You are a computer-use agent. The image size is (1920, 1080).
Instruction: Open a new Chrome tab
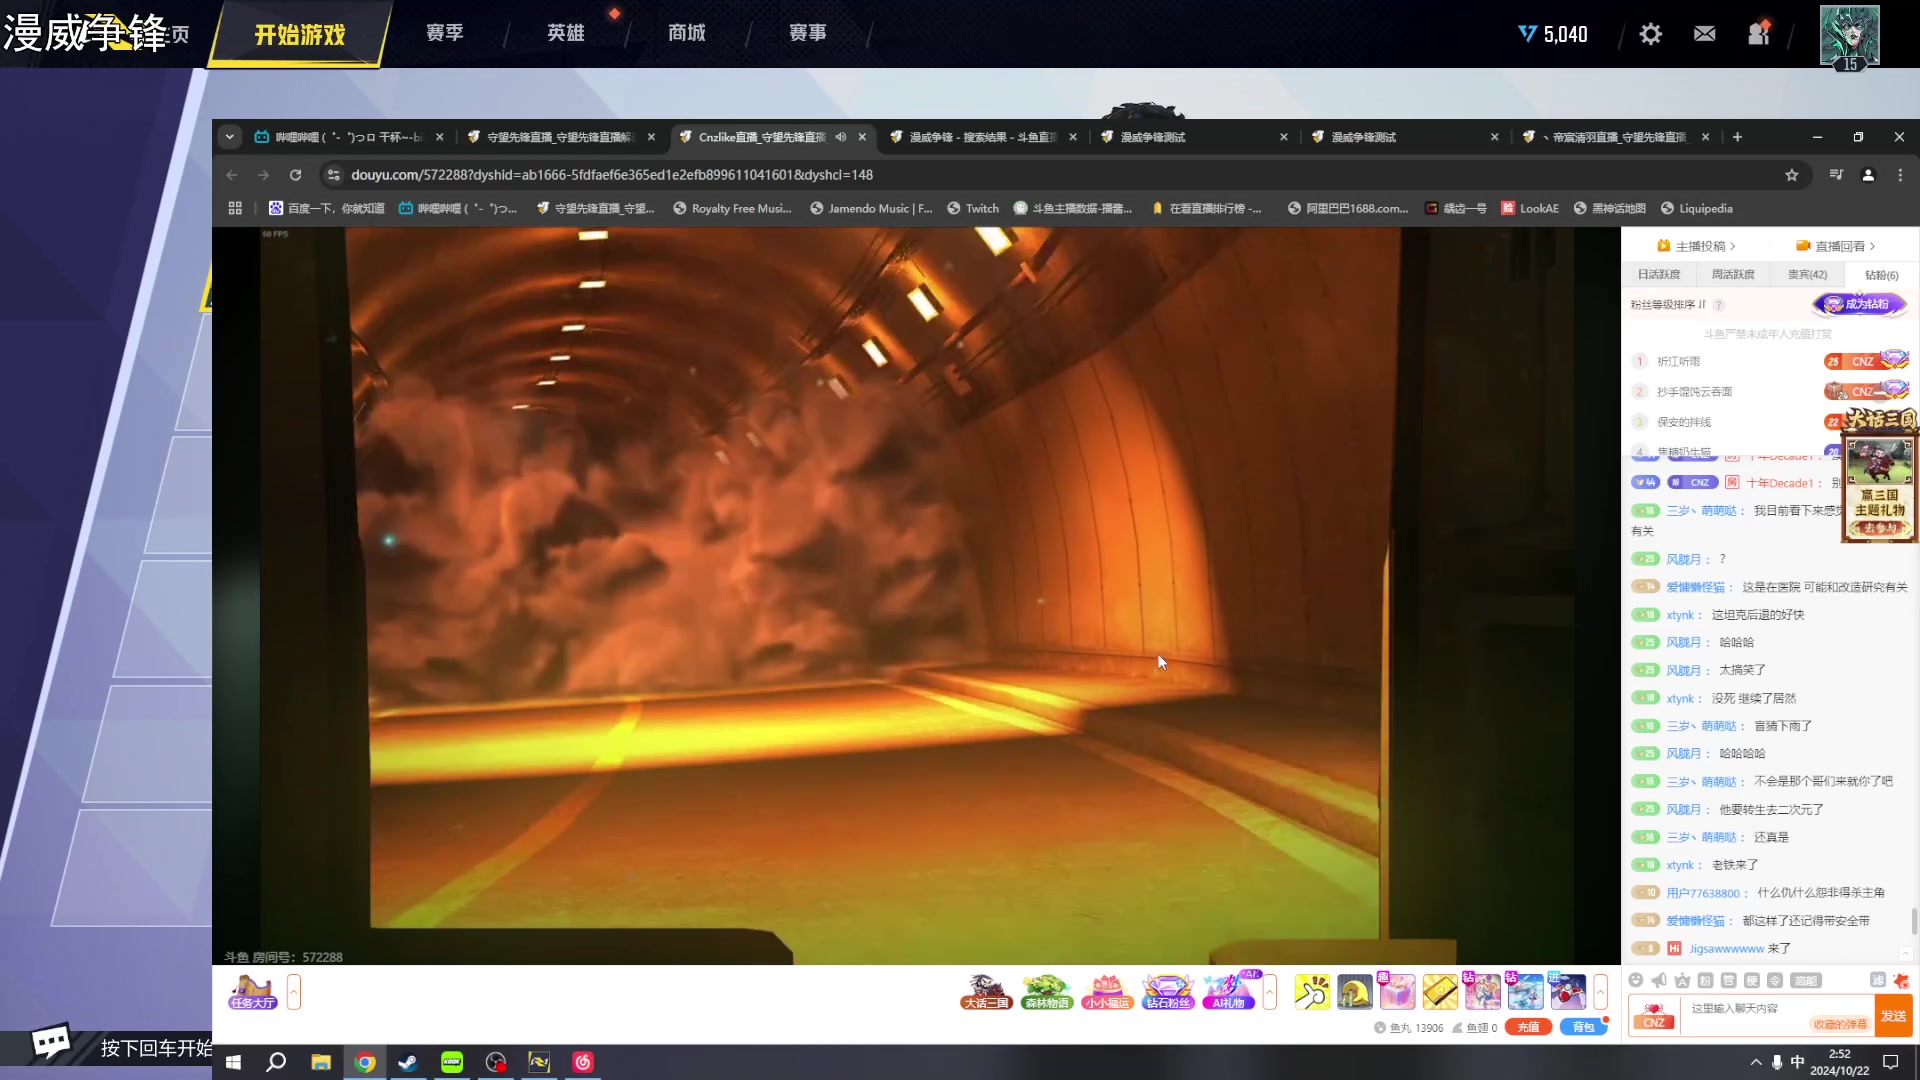(x=1737, y=137)
